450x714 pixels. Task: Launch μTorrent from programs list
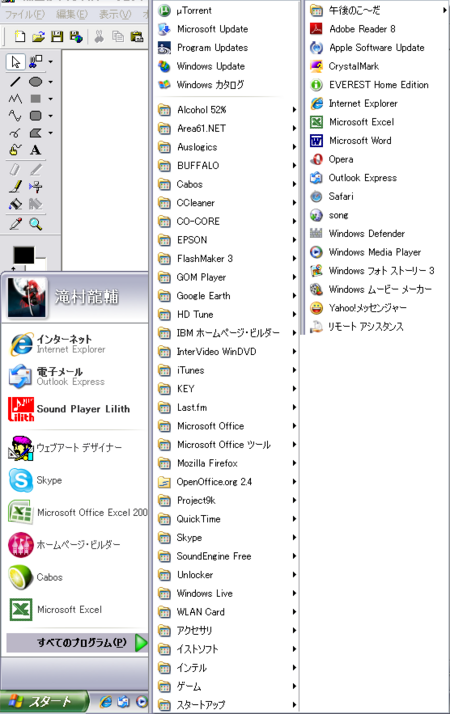[226, 10]
